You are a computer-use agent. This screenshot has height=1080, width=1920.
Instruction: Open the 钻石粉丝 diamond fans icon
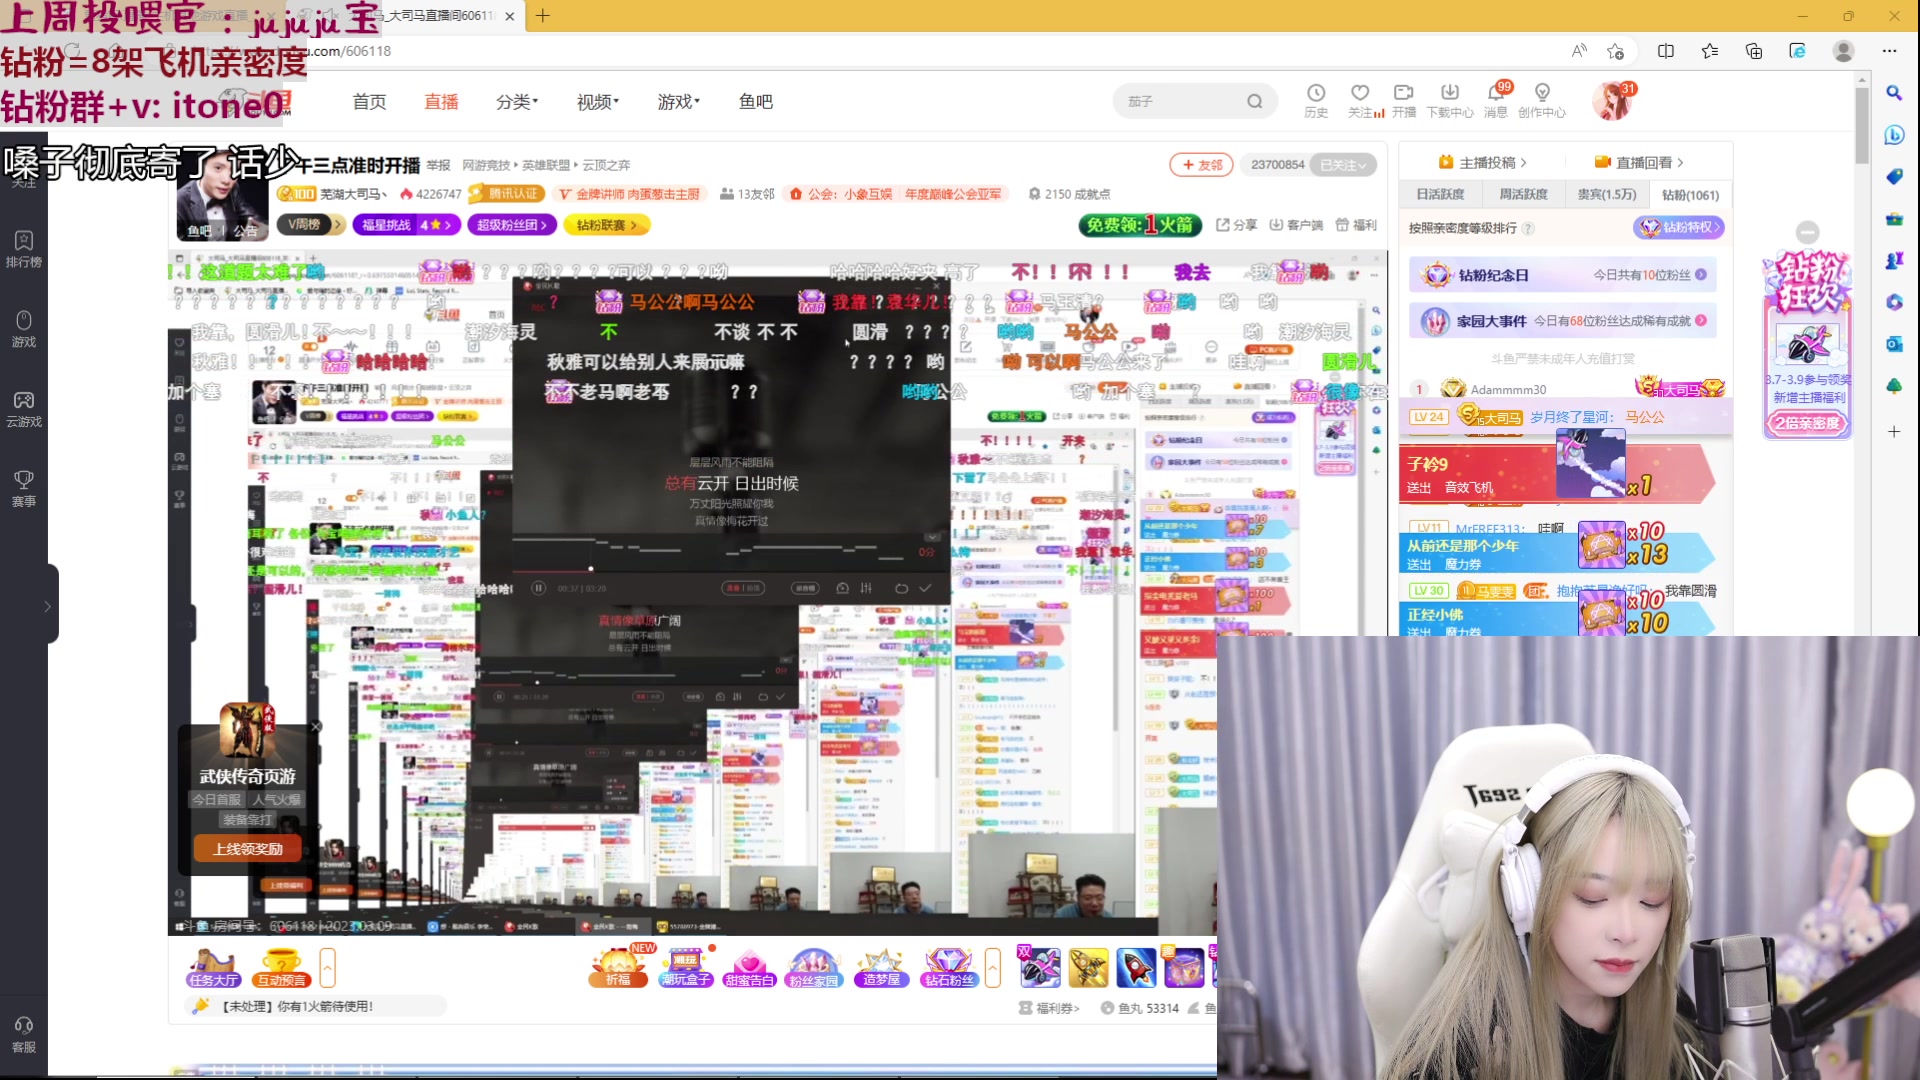coord(948,968)
